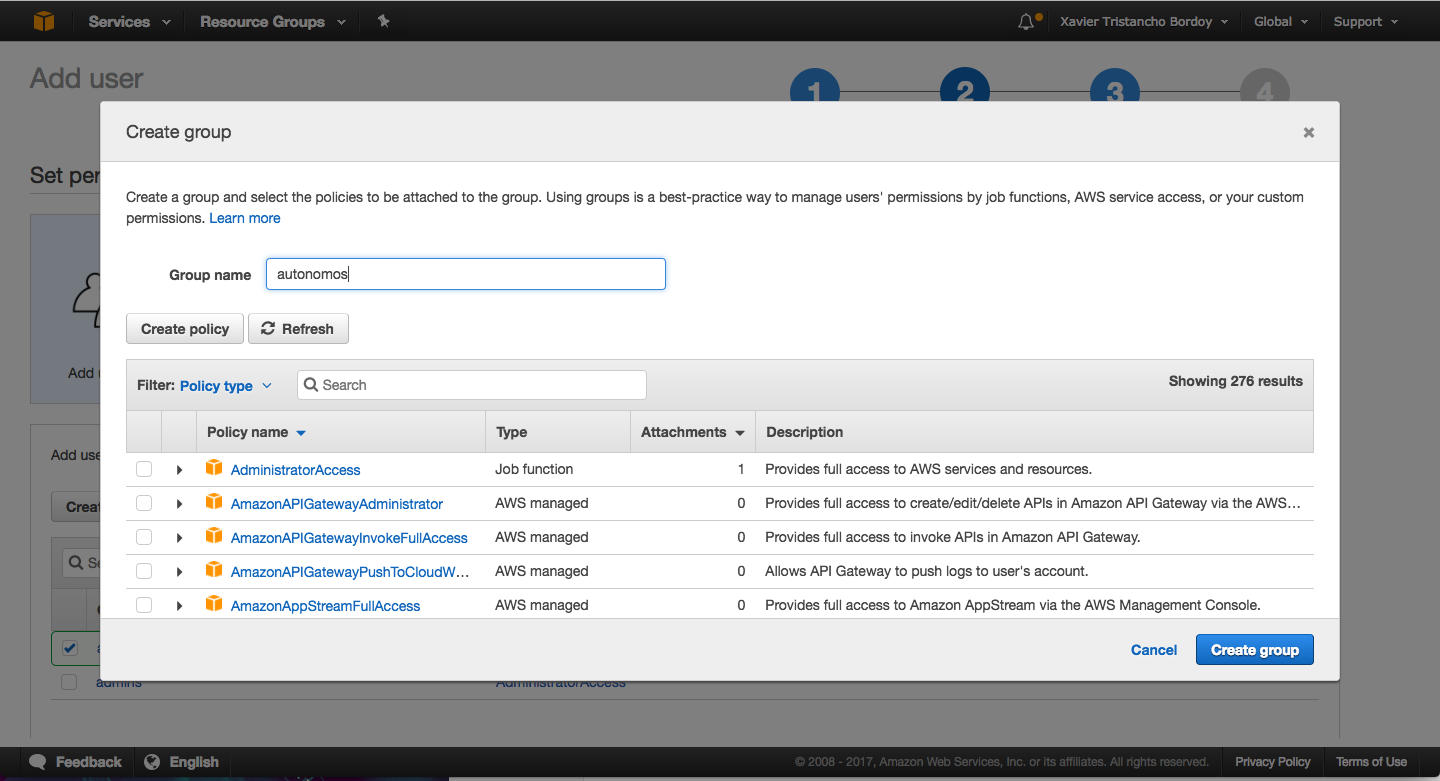This screenshot has width=1440, height=781.
Task: Click the orange policy icon for AmazonAPIGatewayAdministrator
Action: point(213,502)
